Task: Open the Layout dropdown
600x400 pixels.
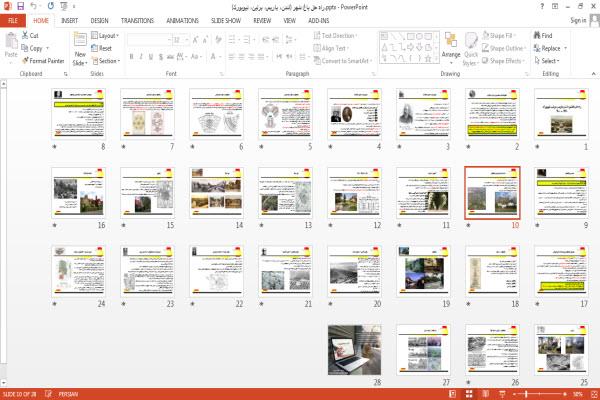Action: click(x=105, y=36)
